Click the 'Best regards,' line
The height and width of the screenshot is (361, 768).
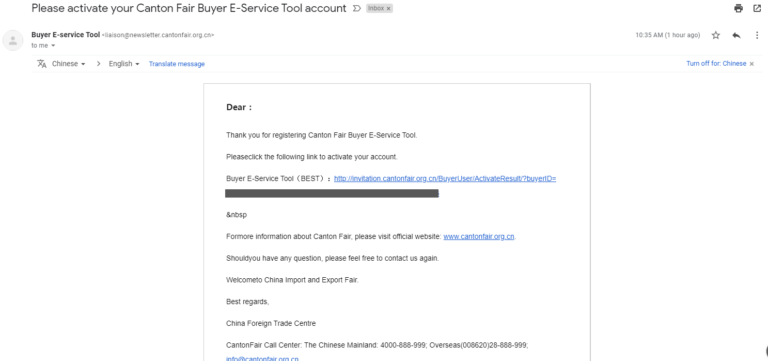(247, 302)
